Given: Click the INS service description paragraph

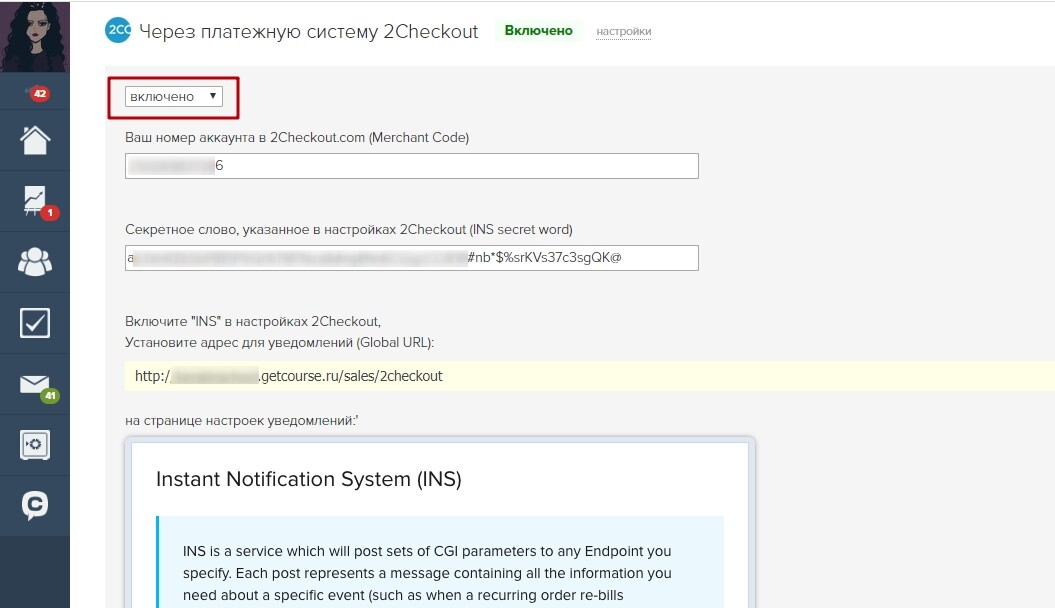Looking at the screenshot, I should (x=427, y=573).
